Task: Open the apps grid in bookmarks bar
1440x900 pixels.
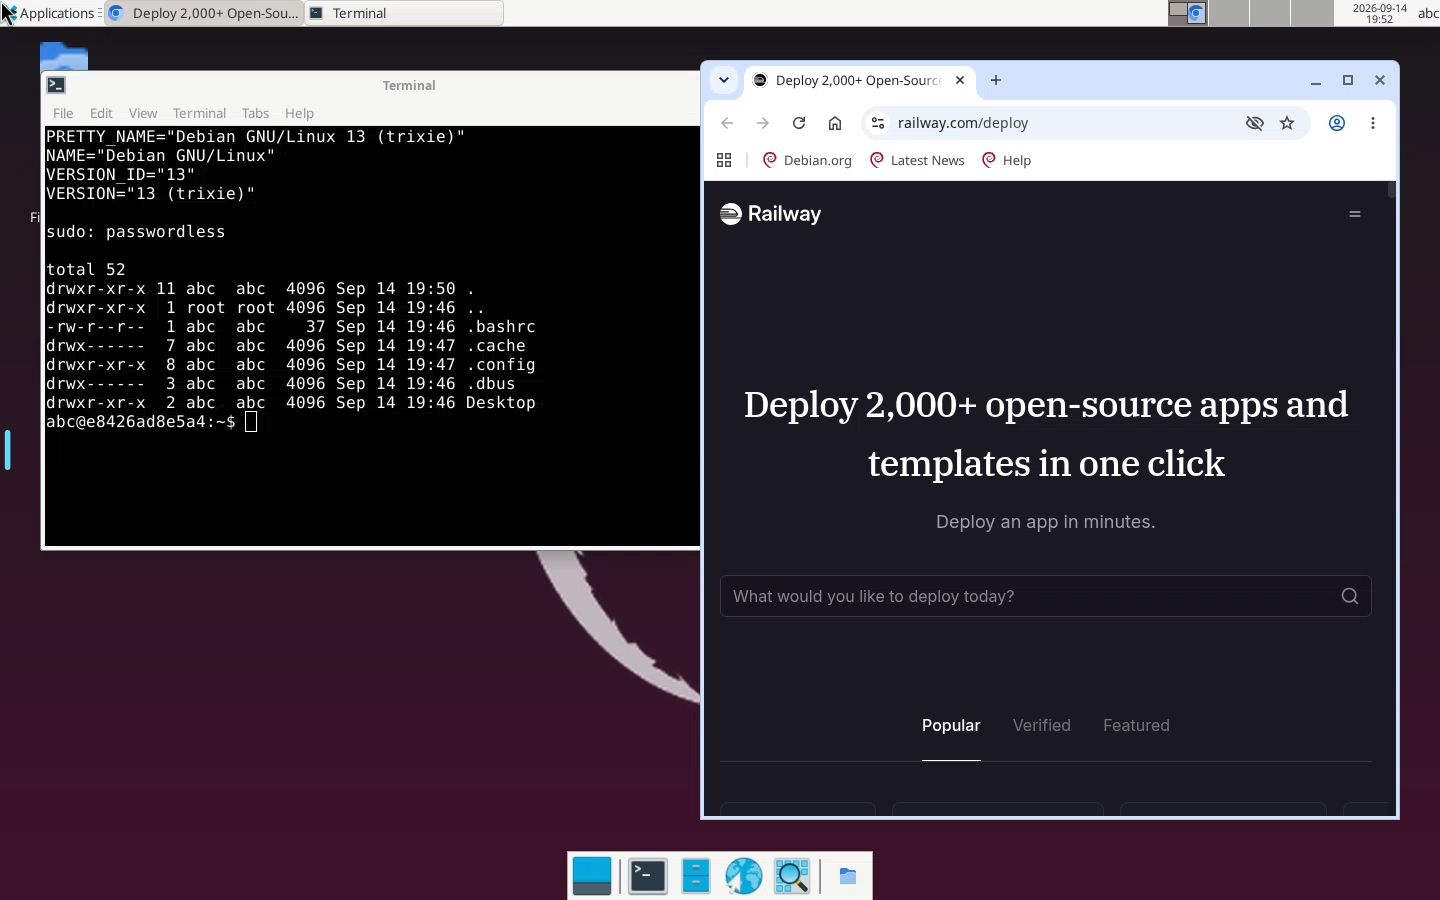Action: 725,160
